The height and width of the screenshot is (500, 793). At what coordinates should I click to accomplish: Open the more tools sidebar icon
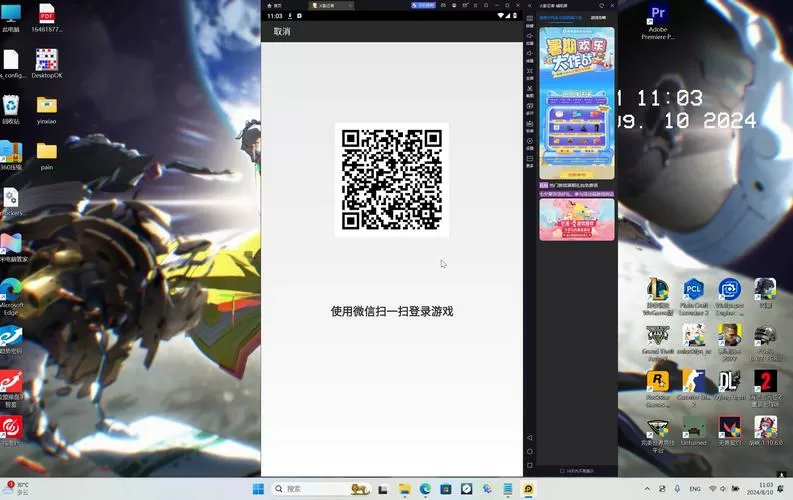click(x=530, y=161)
